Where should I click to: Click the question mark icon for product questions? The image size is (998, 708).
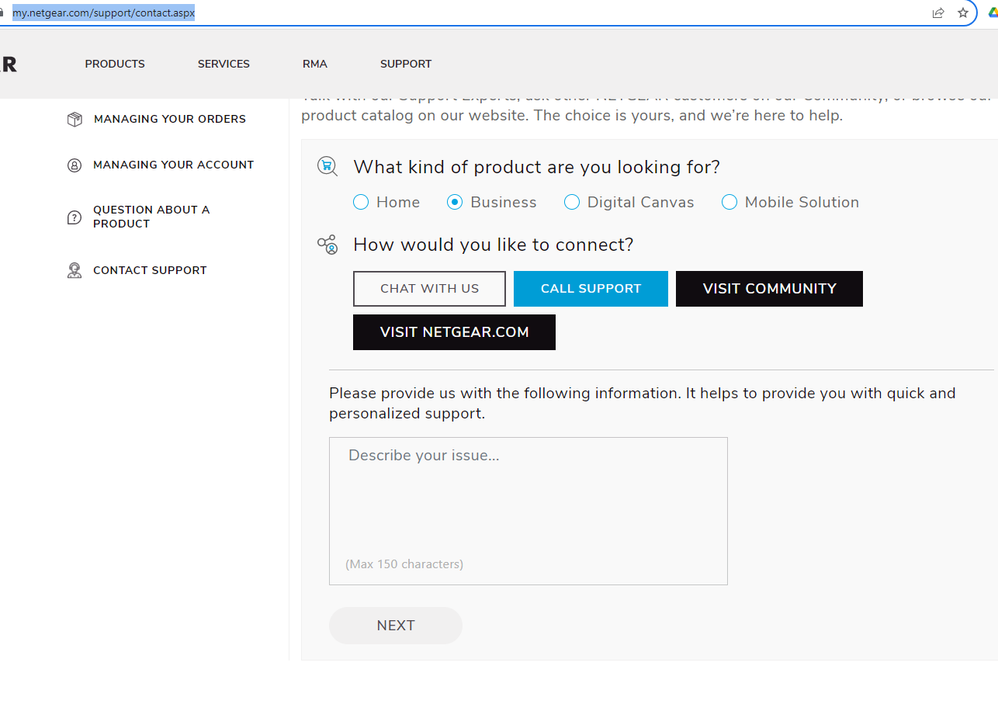point(74,217)
